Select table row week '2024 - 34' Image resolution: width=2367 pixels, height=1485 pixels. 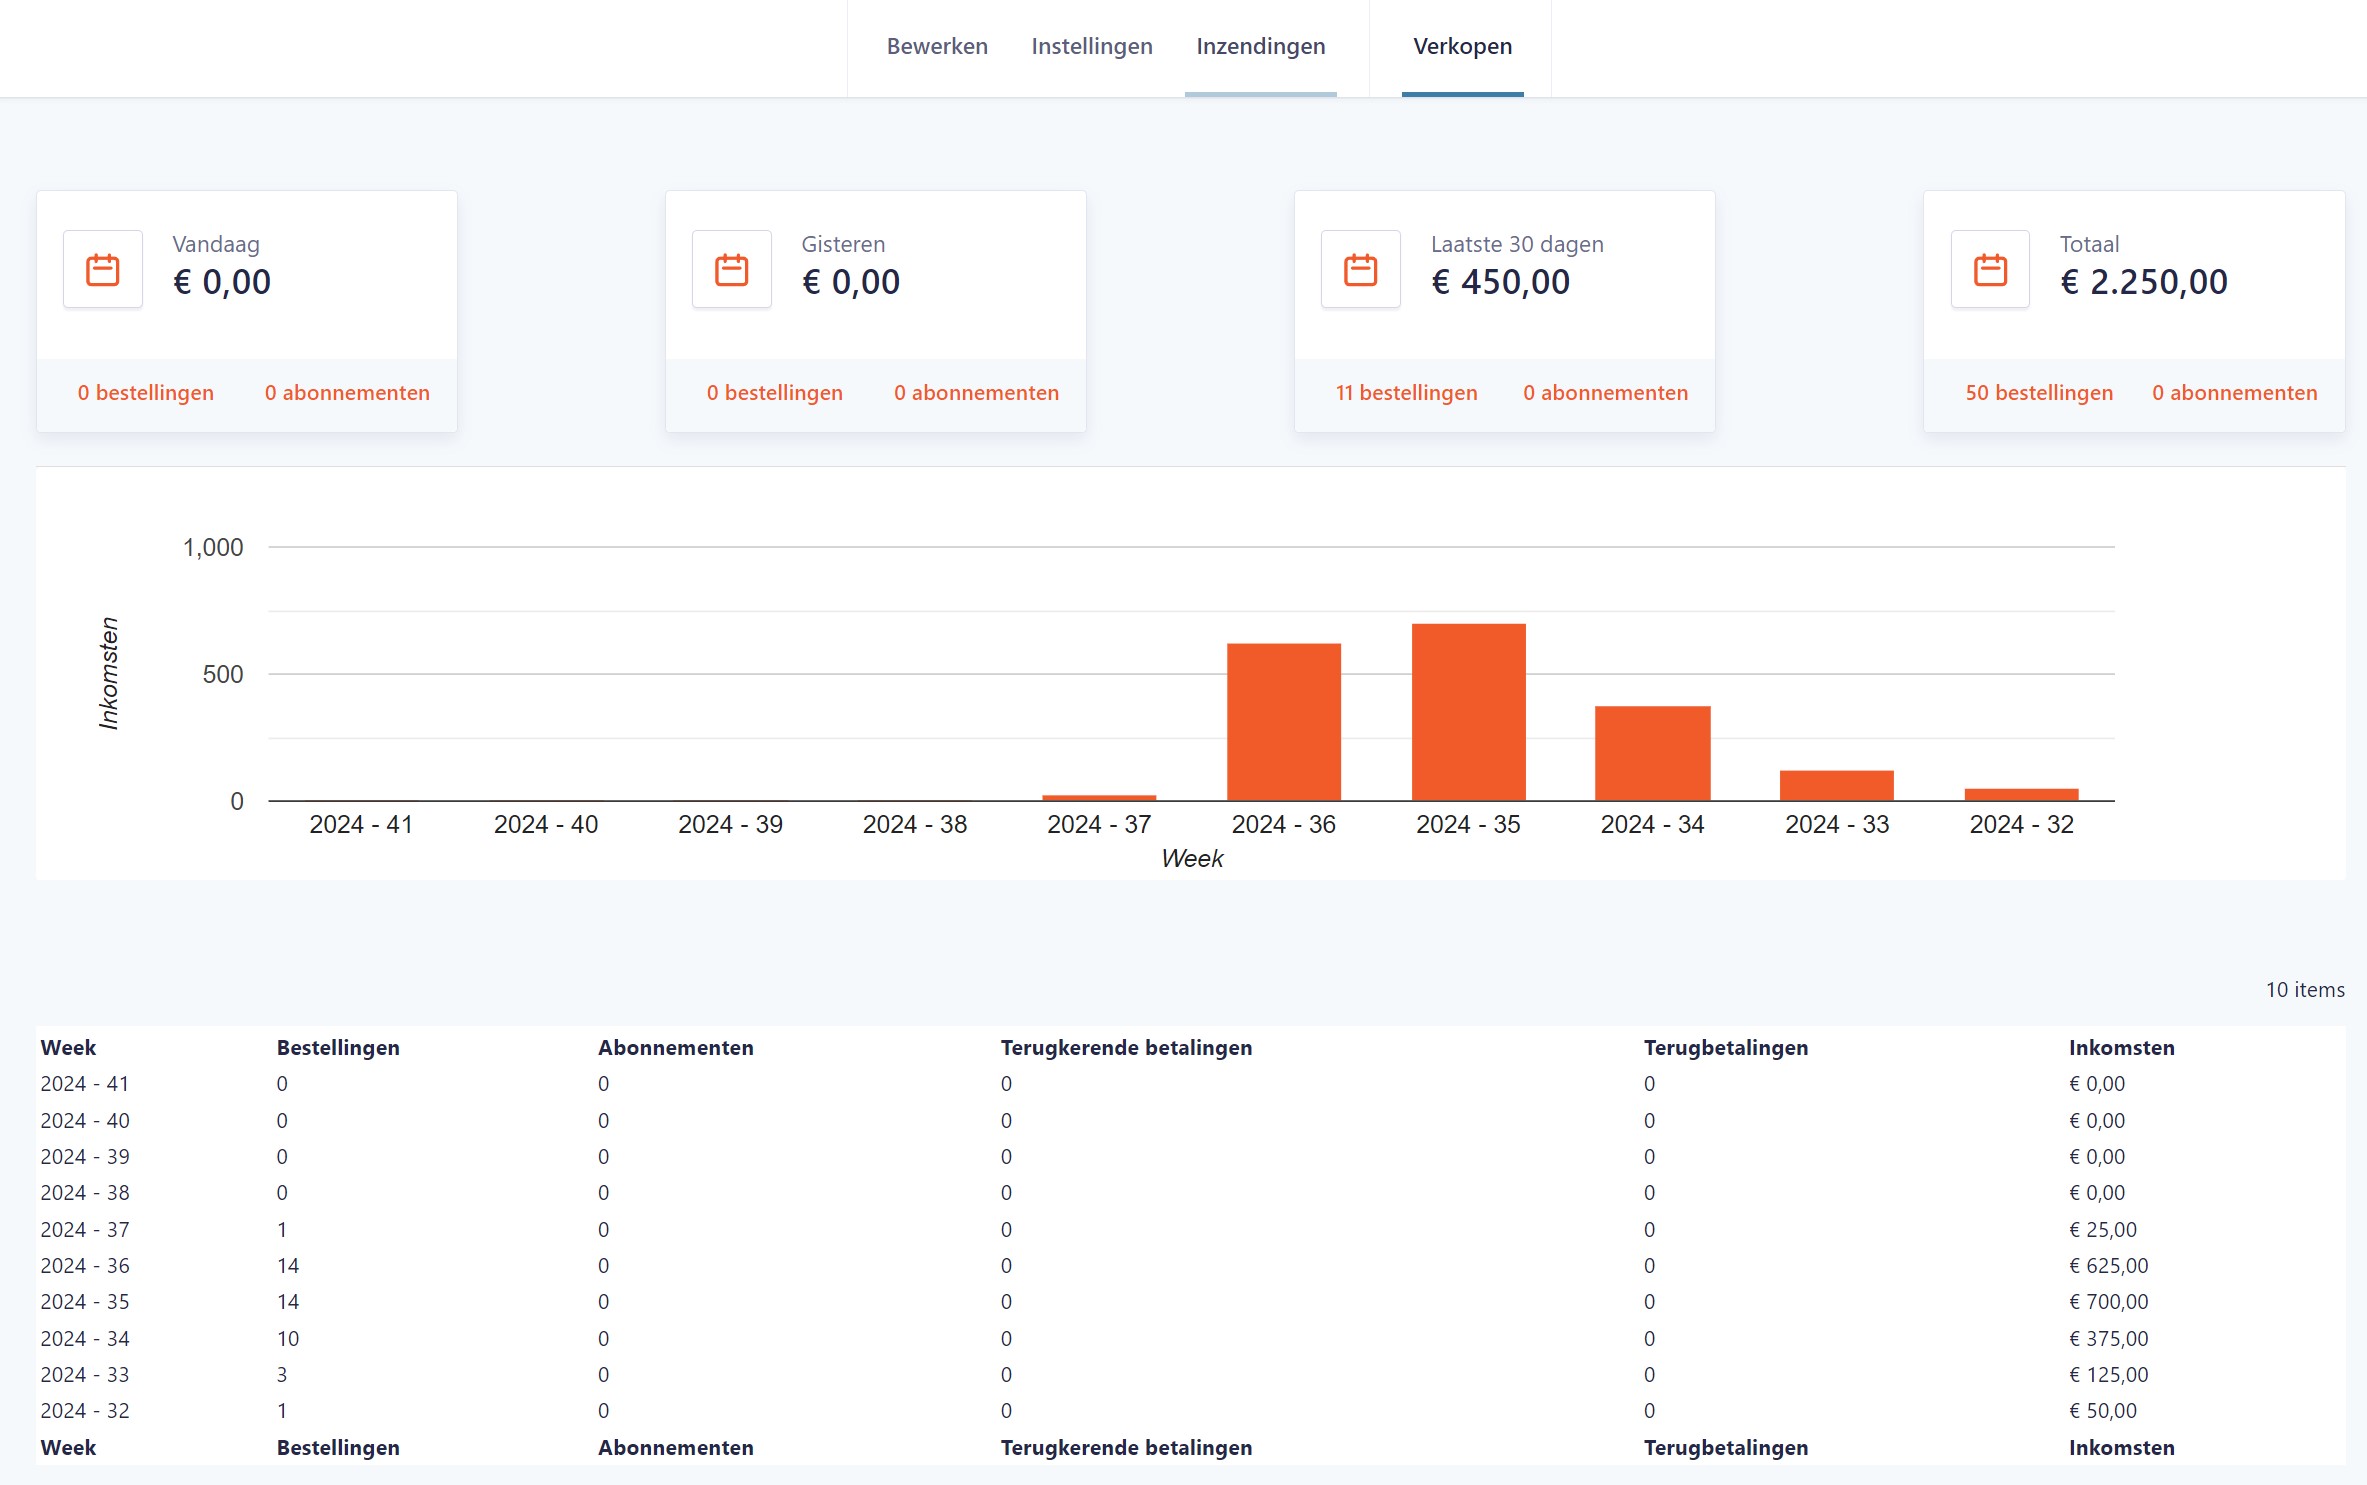click(x=1190, y=1339)
